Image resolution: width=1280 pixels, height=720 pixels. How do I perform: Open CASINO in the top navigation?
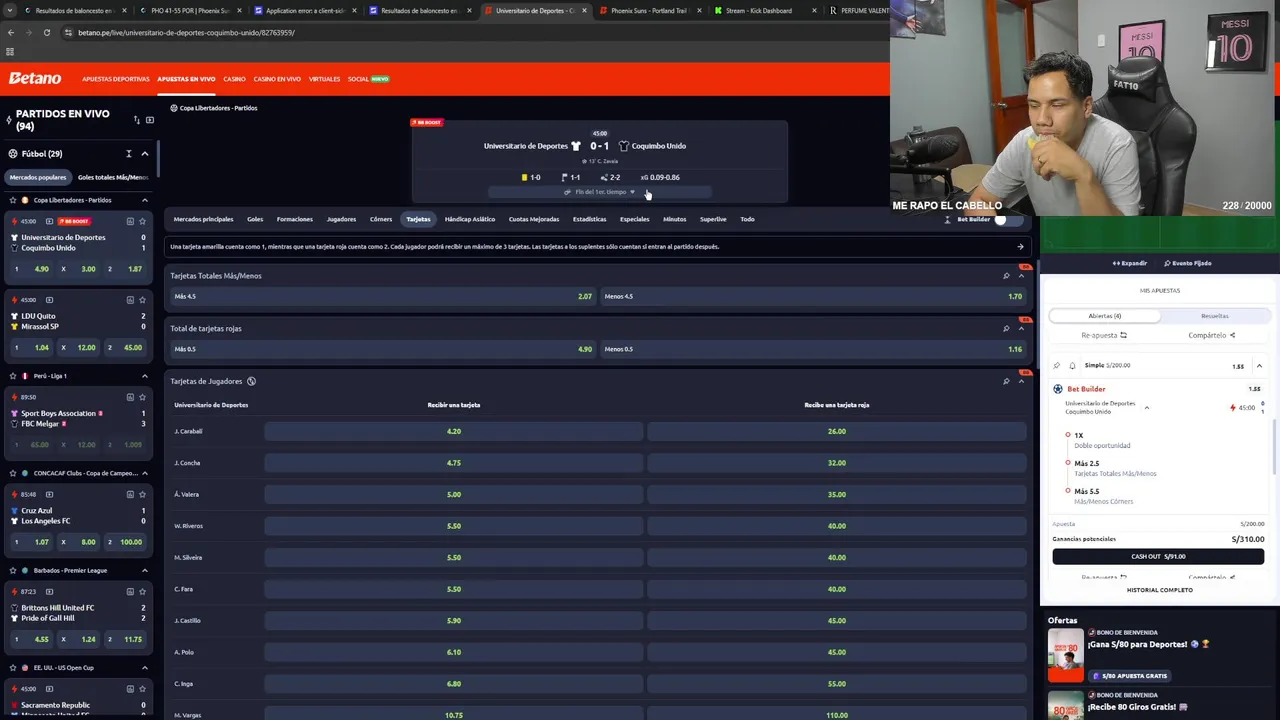(234, 79)
